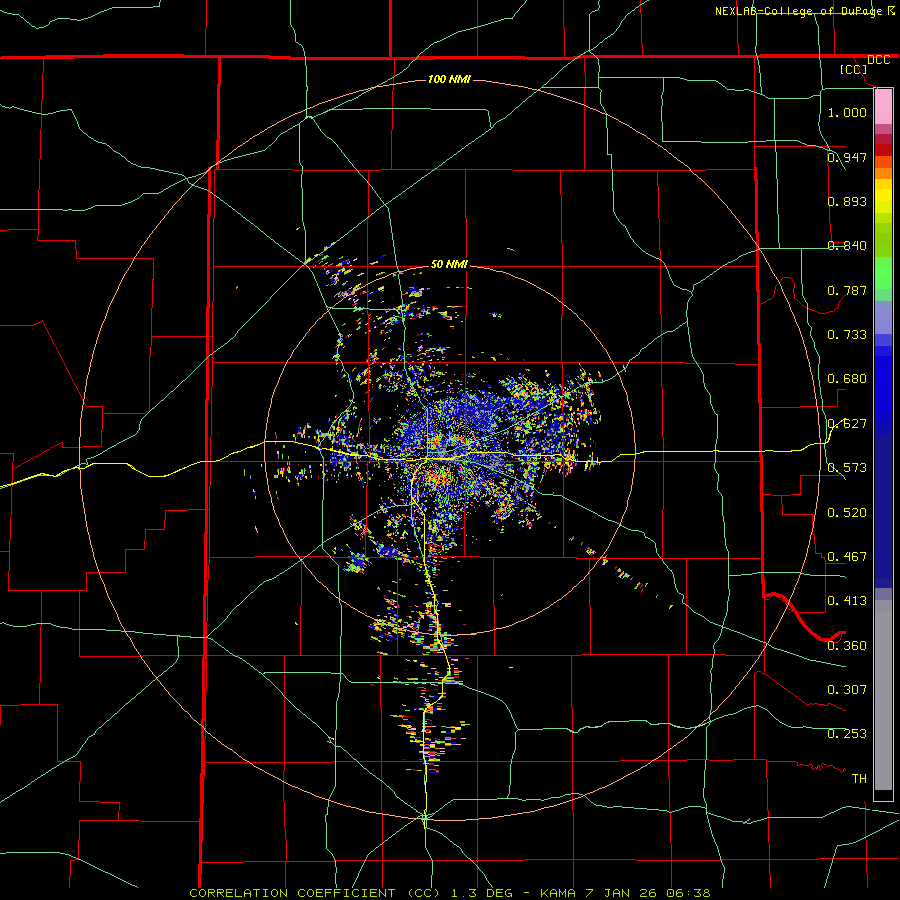This screenshot has height=900, width=900.
Task: Pick the pink segment of the color bar
Action: tap(883, 107)
